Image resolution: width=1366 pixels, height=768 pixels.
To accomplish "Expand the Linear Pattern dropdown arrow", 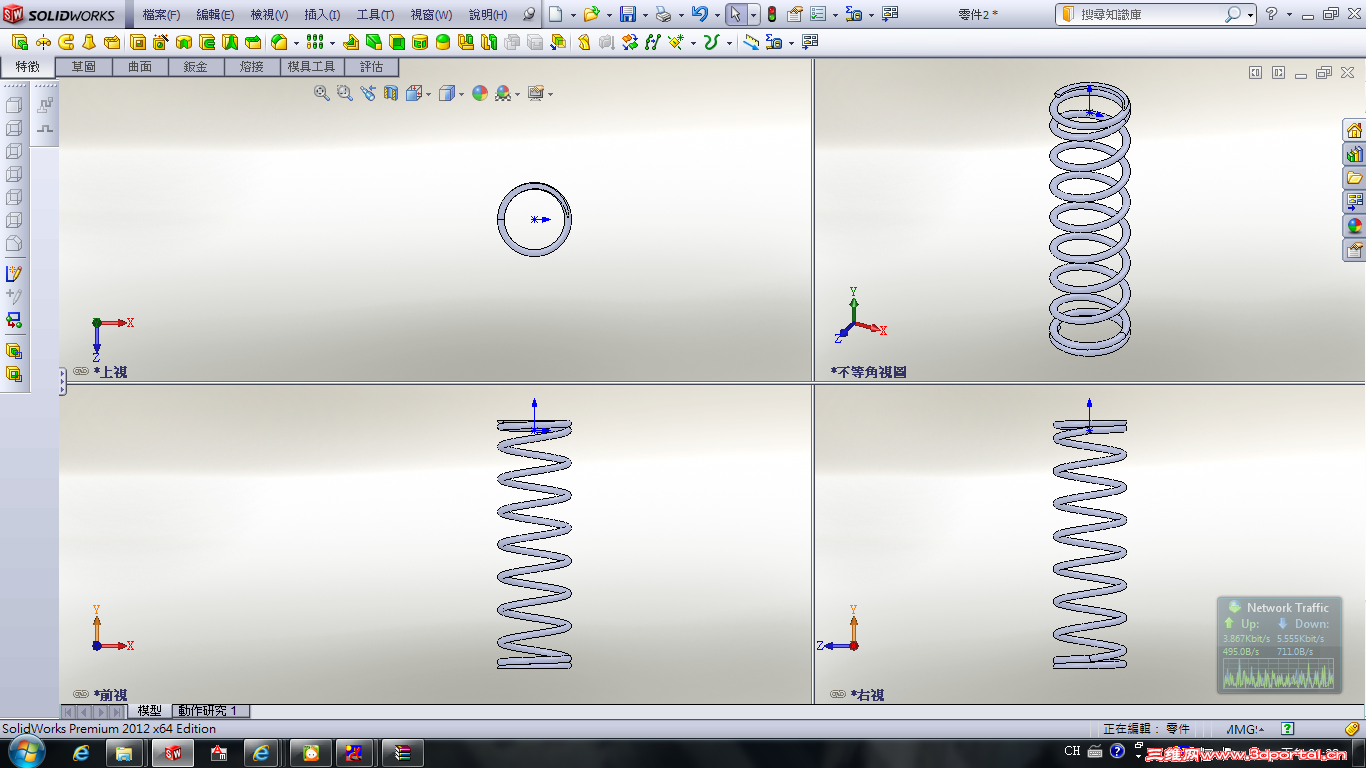I will [332, 43].
